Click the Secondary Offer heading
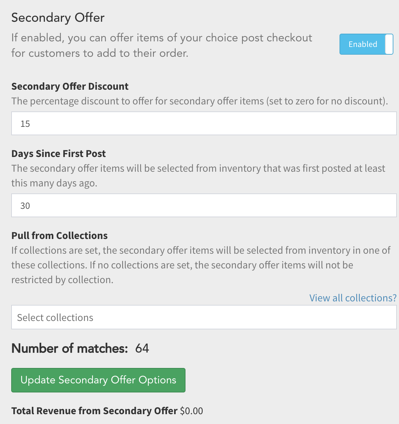 click(58, 17)
